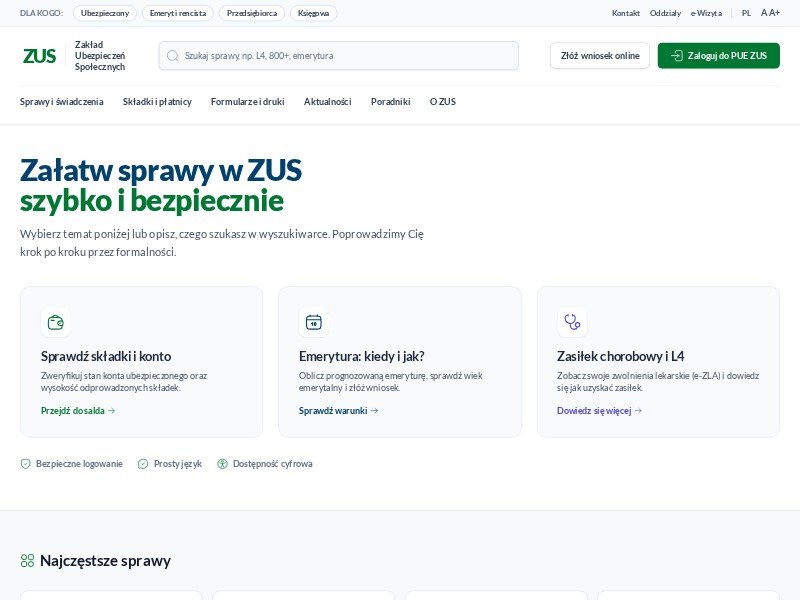Go to Formularze i druki
The height and width of the screenshot is (600, 800).
tap(248, 102)
